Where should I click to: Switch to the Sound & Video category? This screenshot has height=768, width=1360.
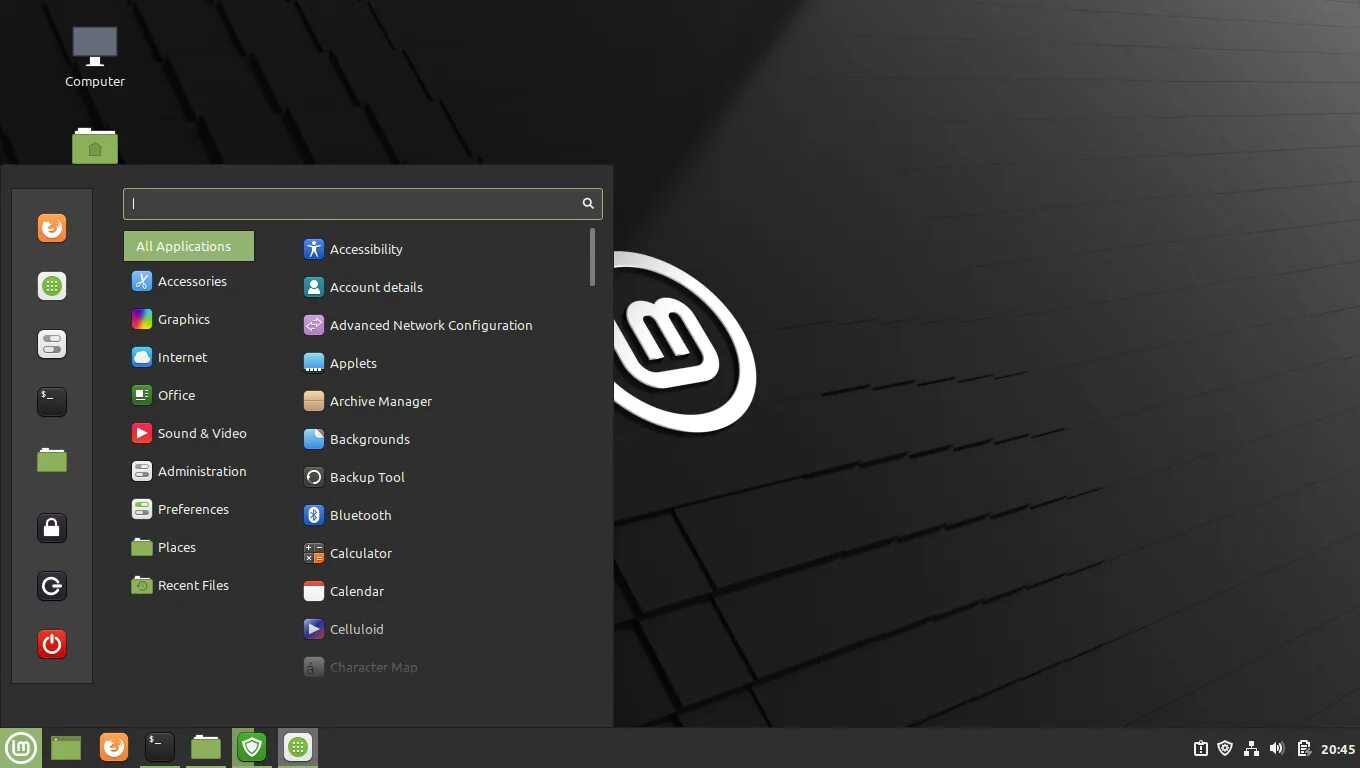click(201, 433)
